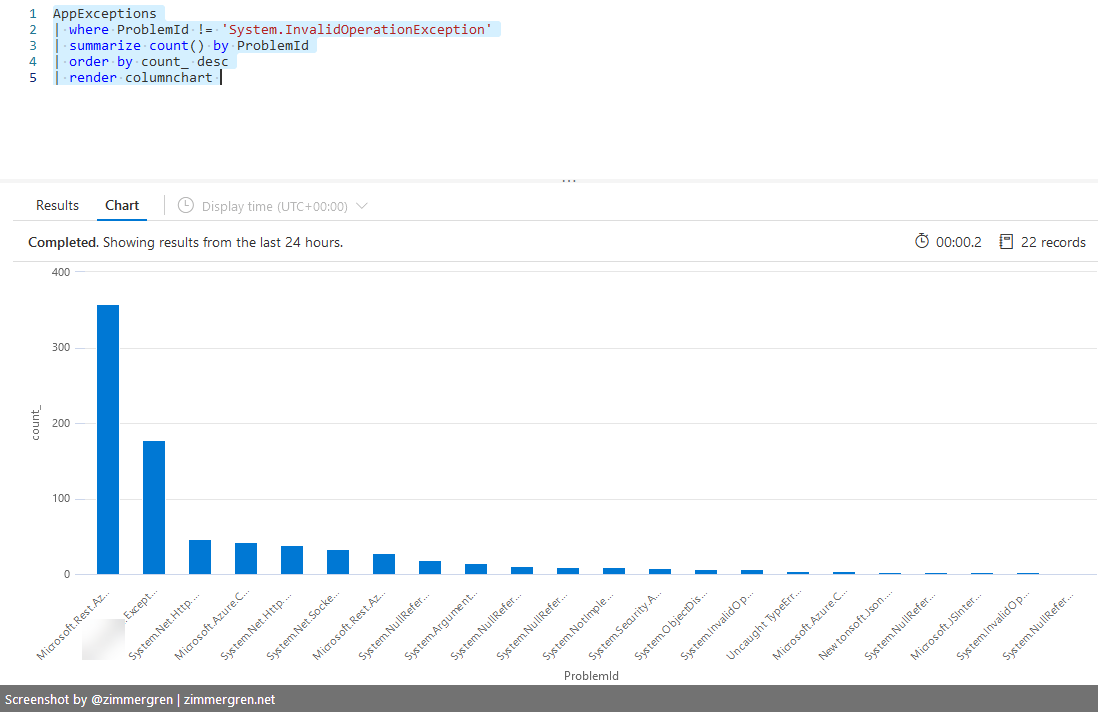Click the 'System.InvalidOperationException' string in the query
The width and height of the screenshot is (1098, 712).
tap(360, 30)
